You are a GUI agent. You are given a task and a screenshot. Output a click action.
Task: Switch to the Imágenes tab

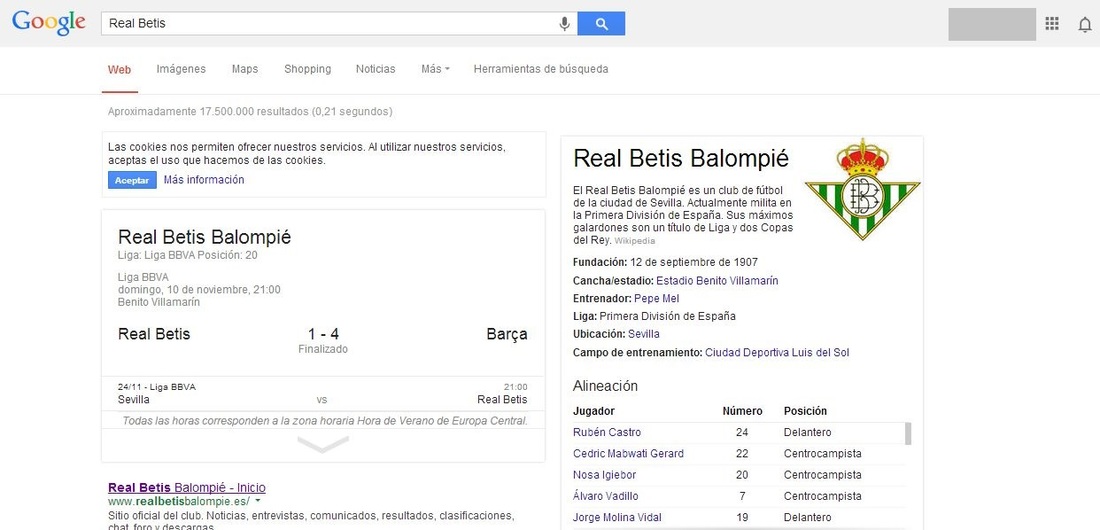coord(181,69)
